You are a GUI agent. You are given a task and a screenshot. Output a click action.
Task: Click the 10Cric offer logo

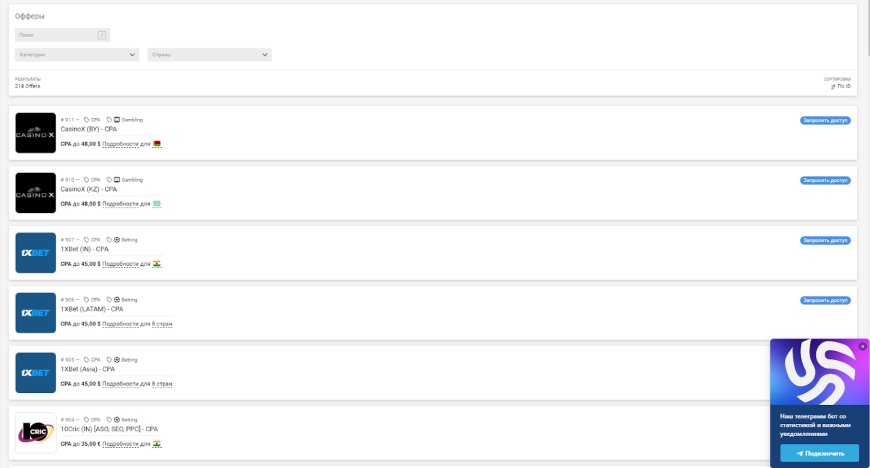pos(36,432)
